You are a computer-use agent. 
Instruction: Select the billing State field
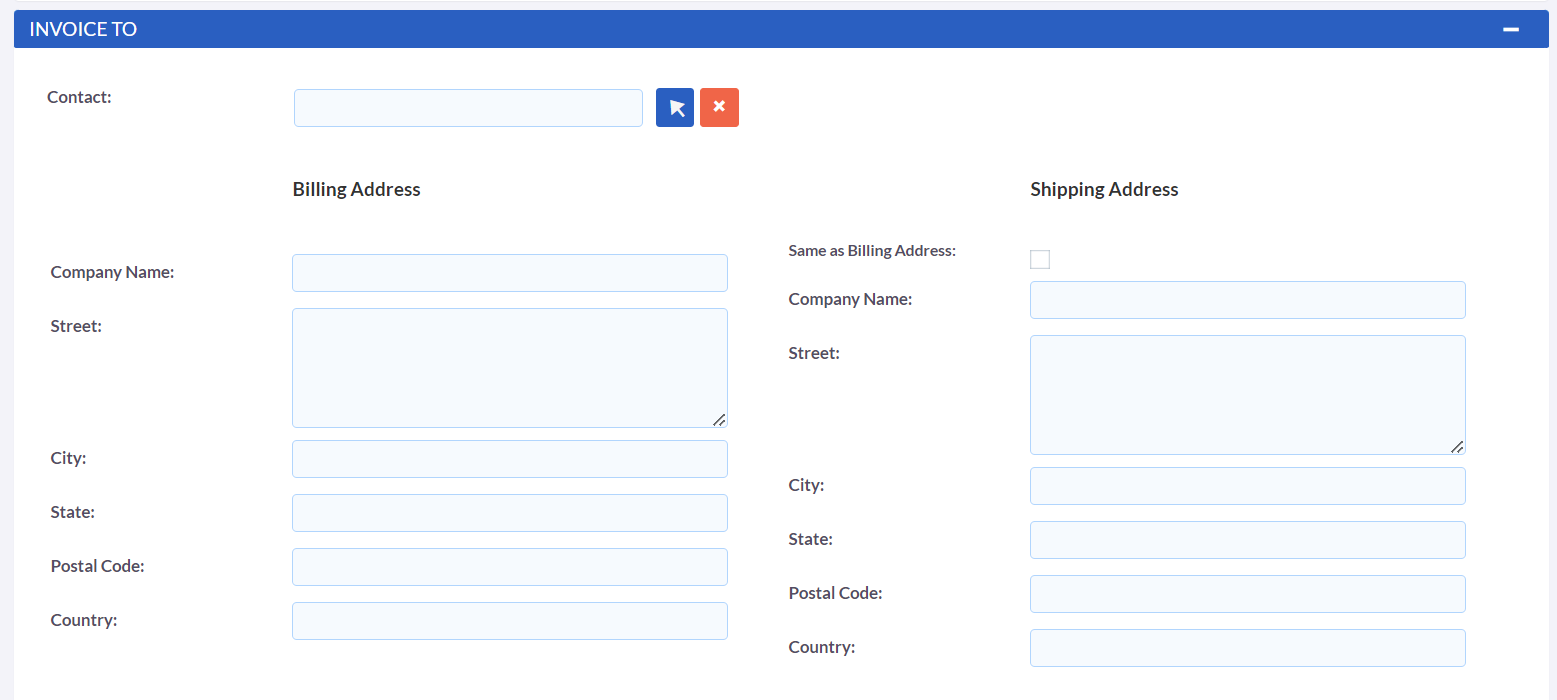click(509, 513)
